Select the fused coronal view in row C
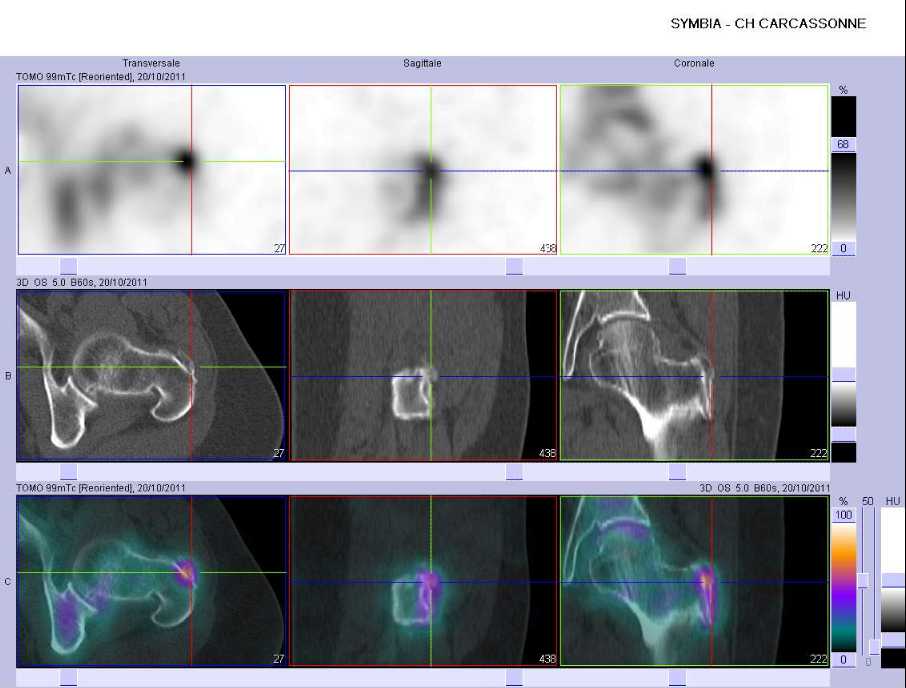Viewport: 906px width, 688px height. click(694, 581)
